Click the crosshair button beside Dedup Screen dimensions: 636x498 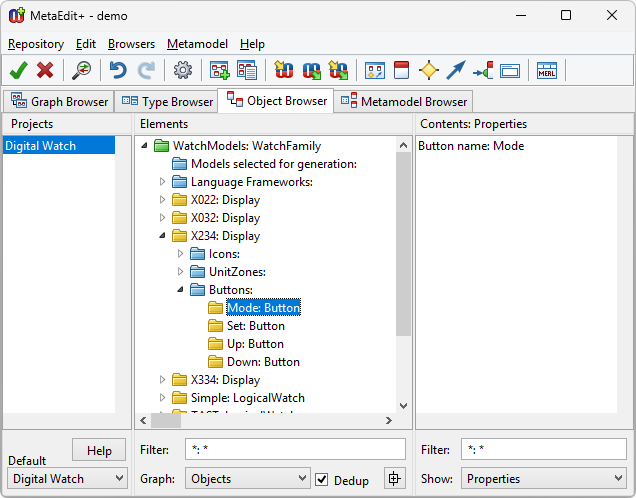coord(394,479)
